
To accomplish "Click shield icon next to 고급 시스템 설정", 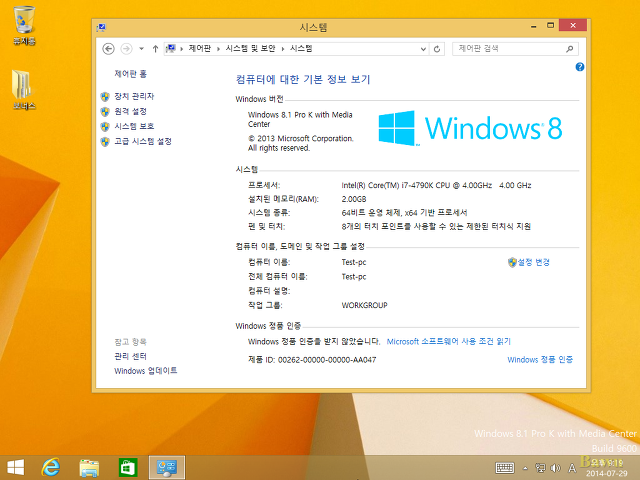I will pos(105,142).
